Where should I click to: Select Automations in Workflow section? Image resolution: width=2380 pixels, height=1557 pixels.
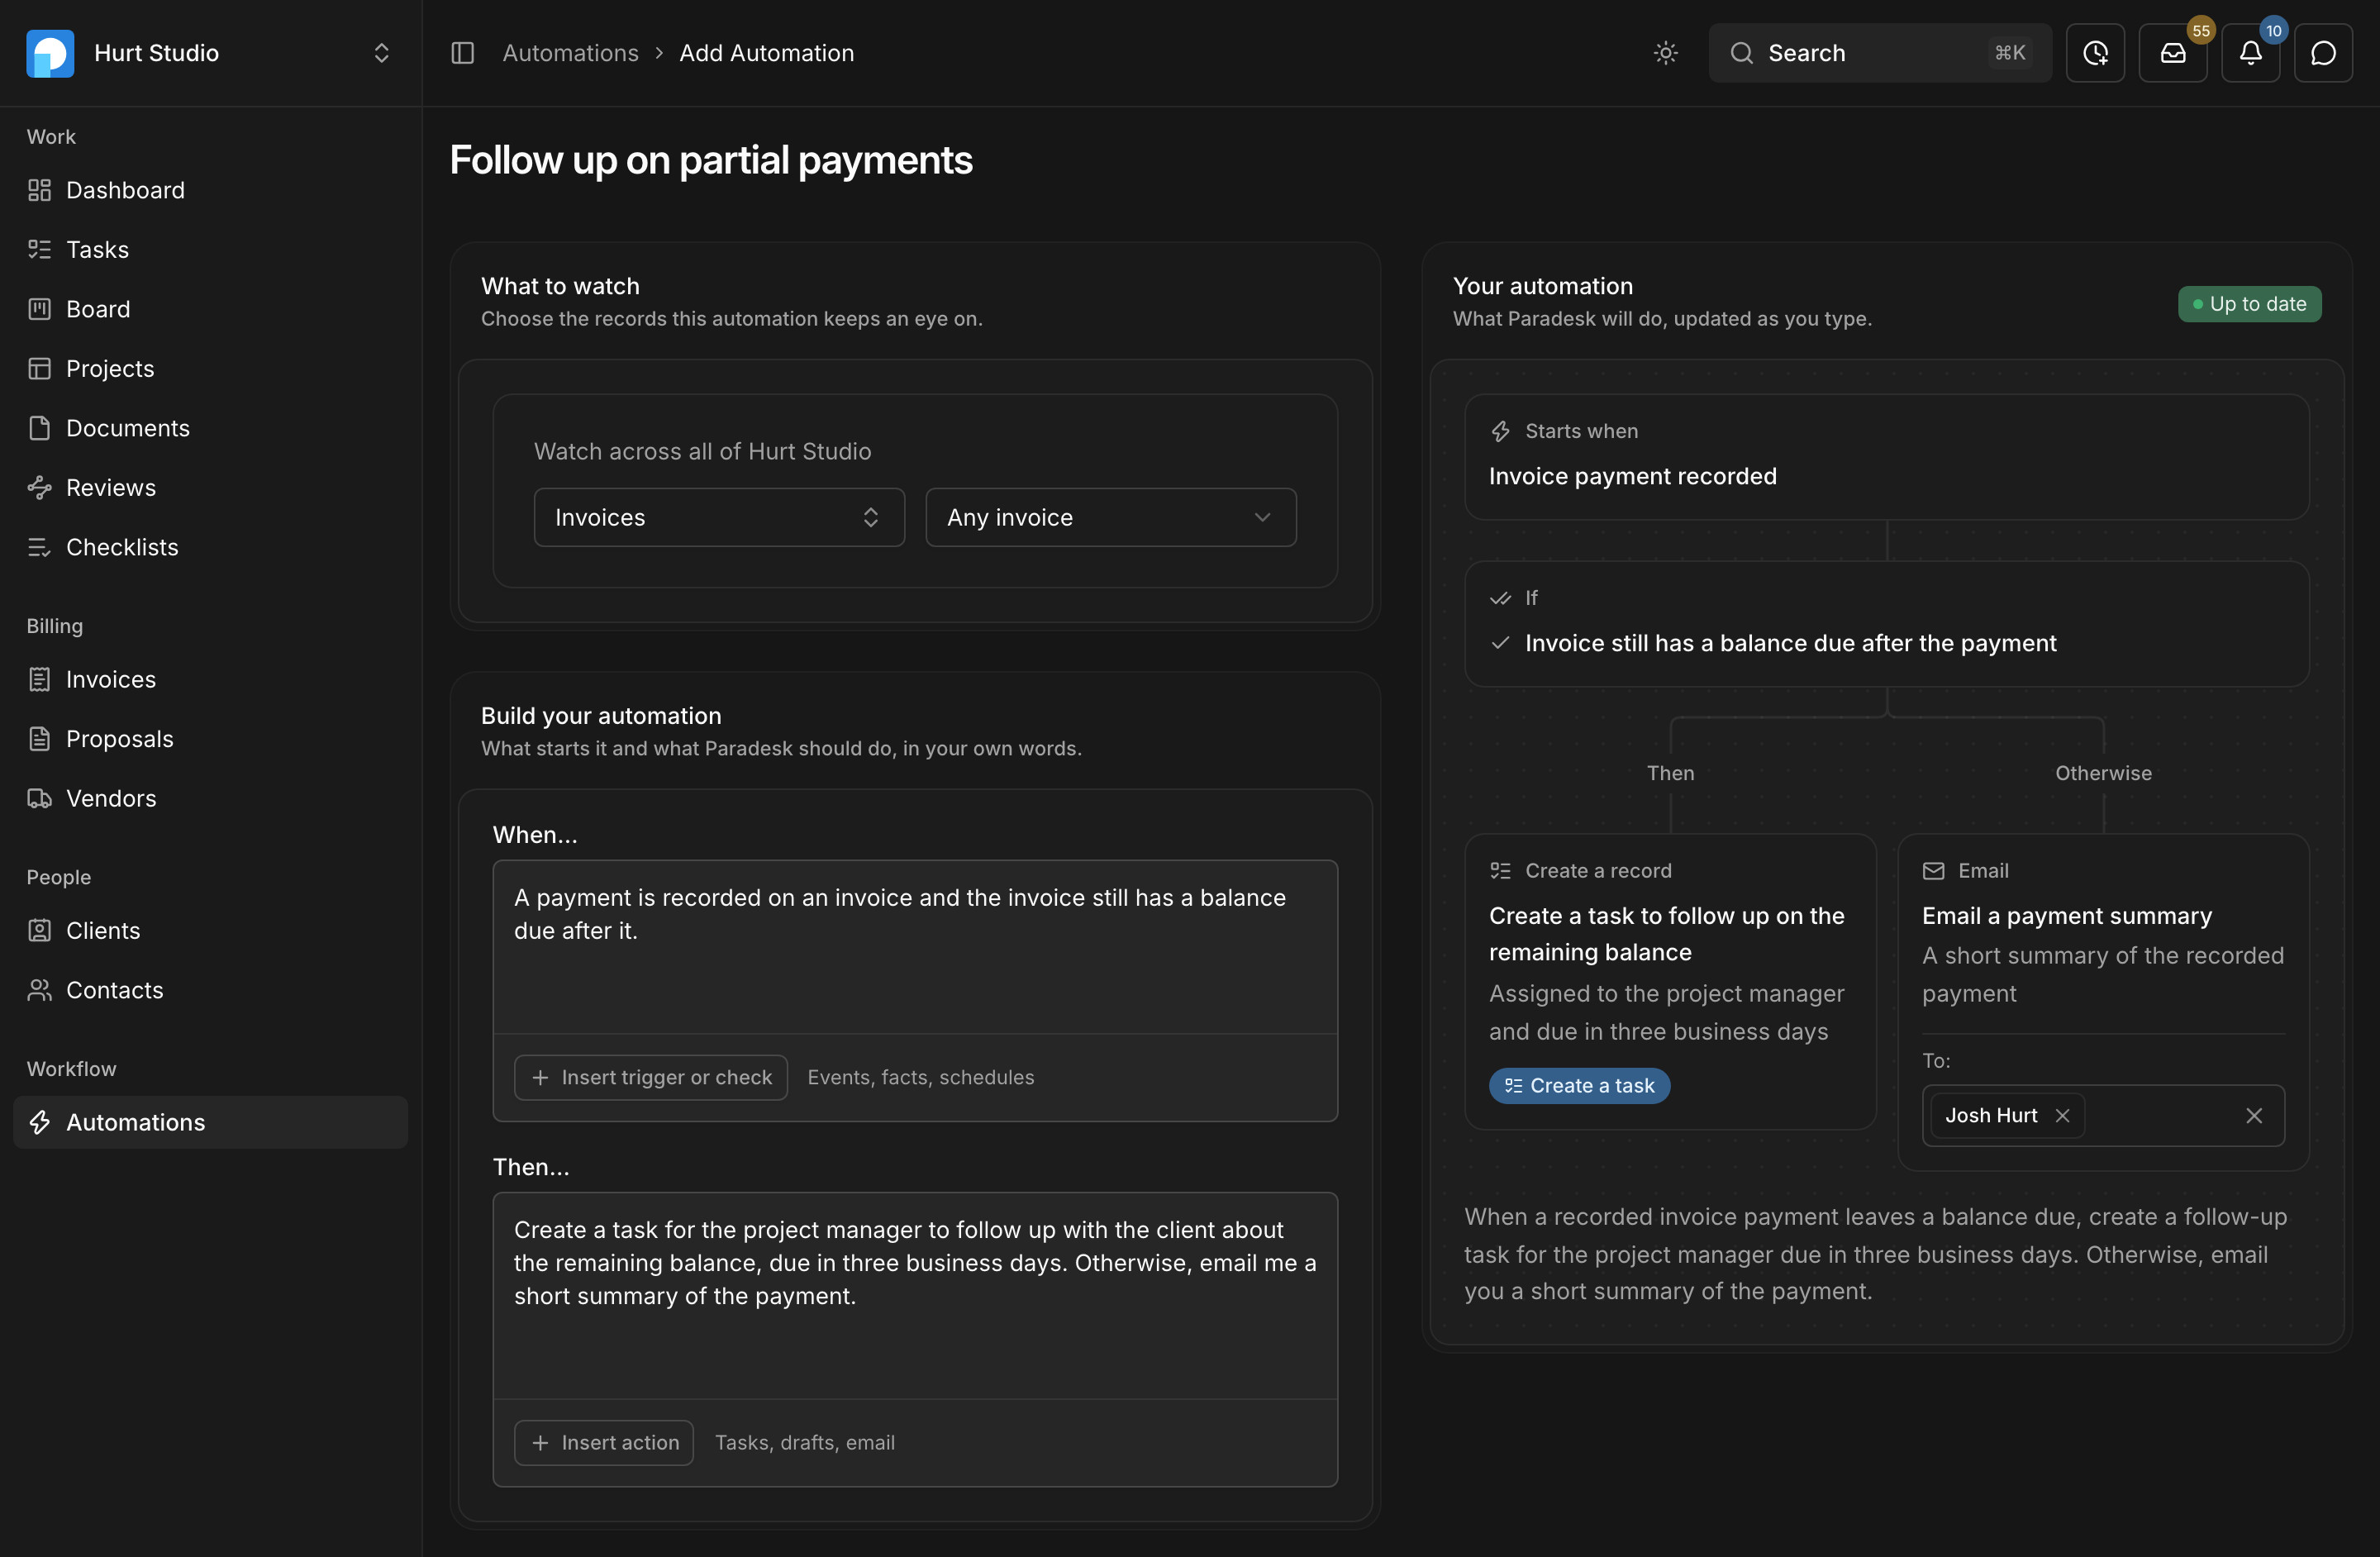tap(210, 1122)
